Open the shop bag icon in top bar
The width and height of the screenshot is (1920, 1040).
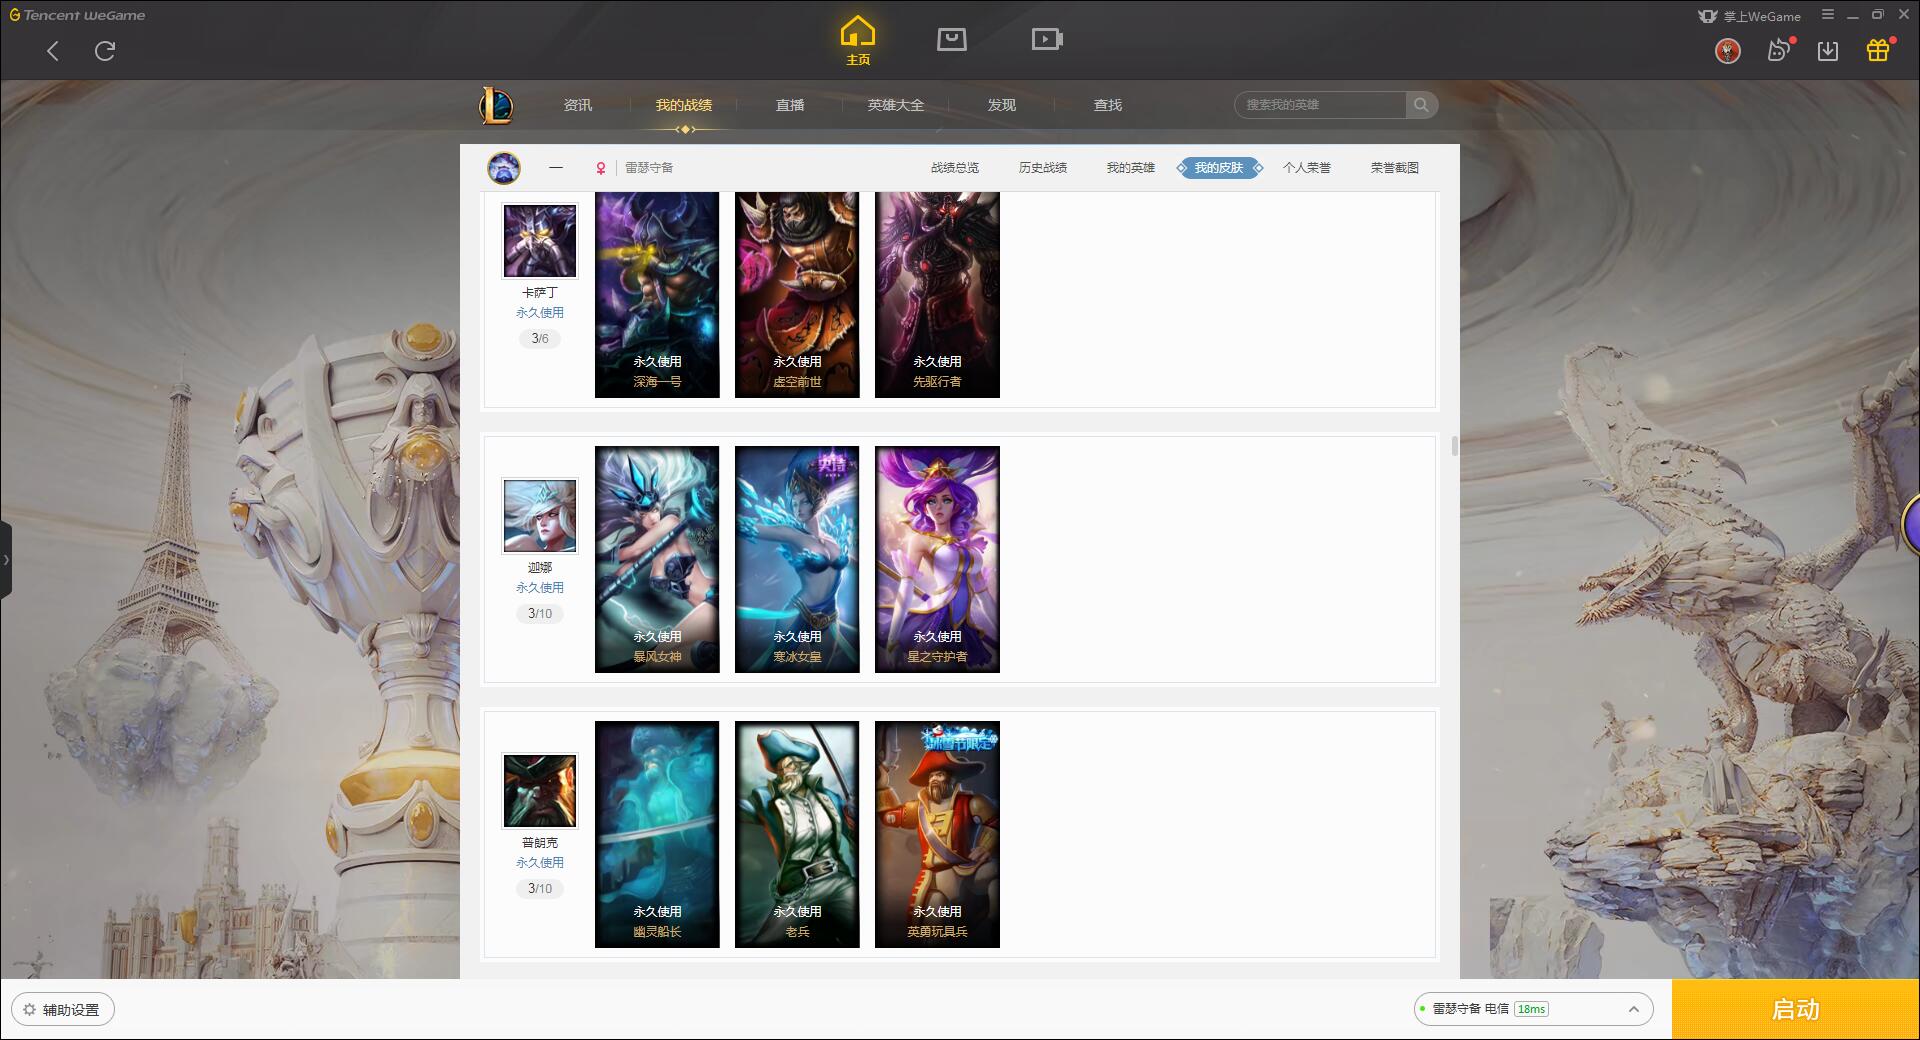click(951, 39)
